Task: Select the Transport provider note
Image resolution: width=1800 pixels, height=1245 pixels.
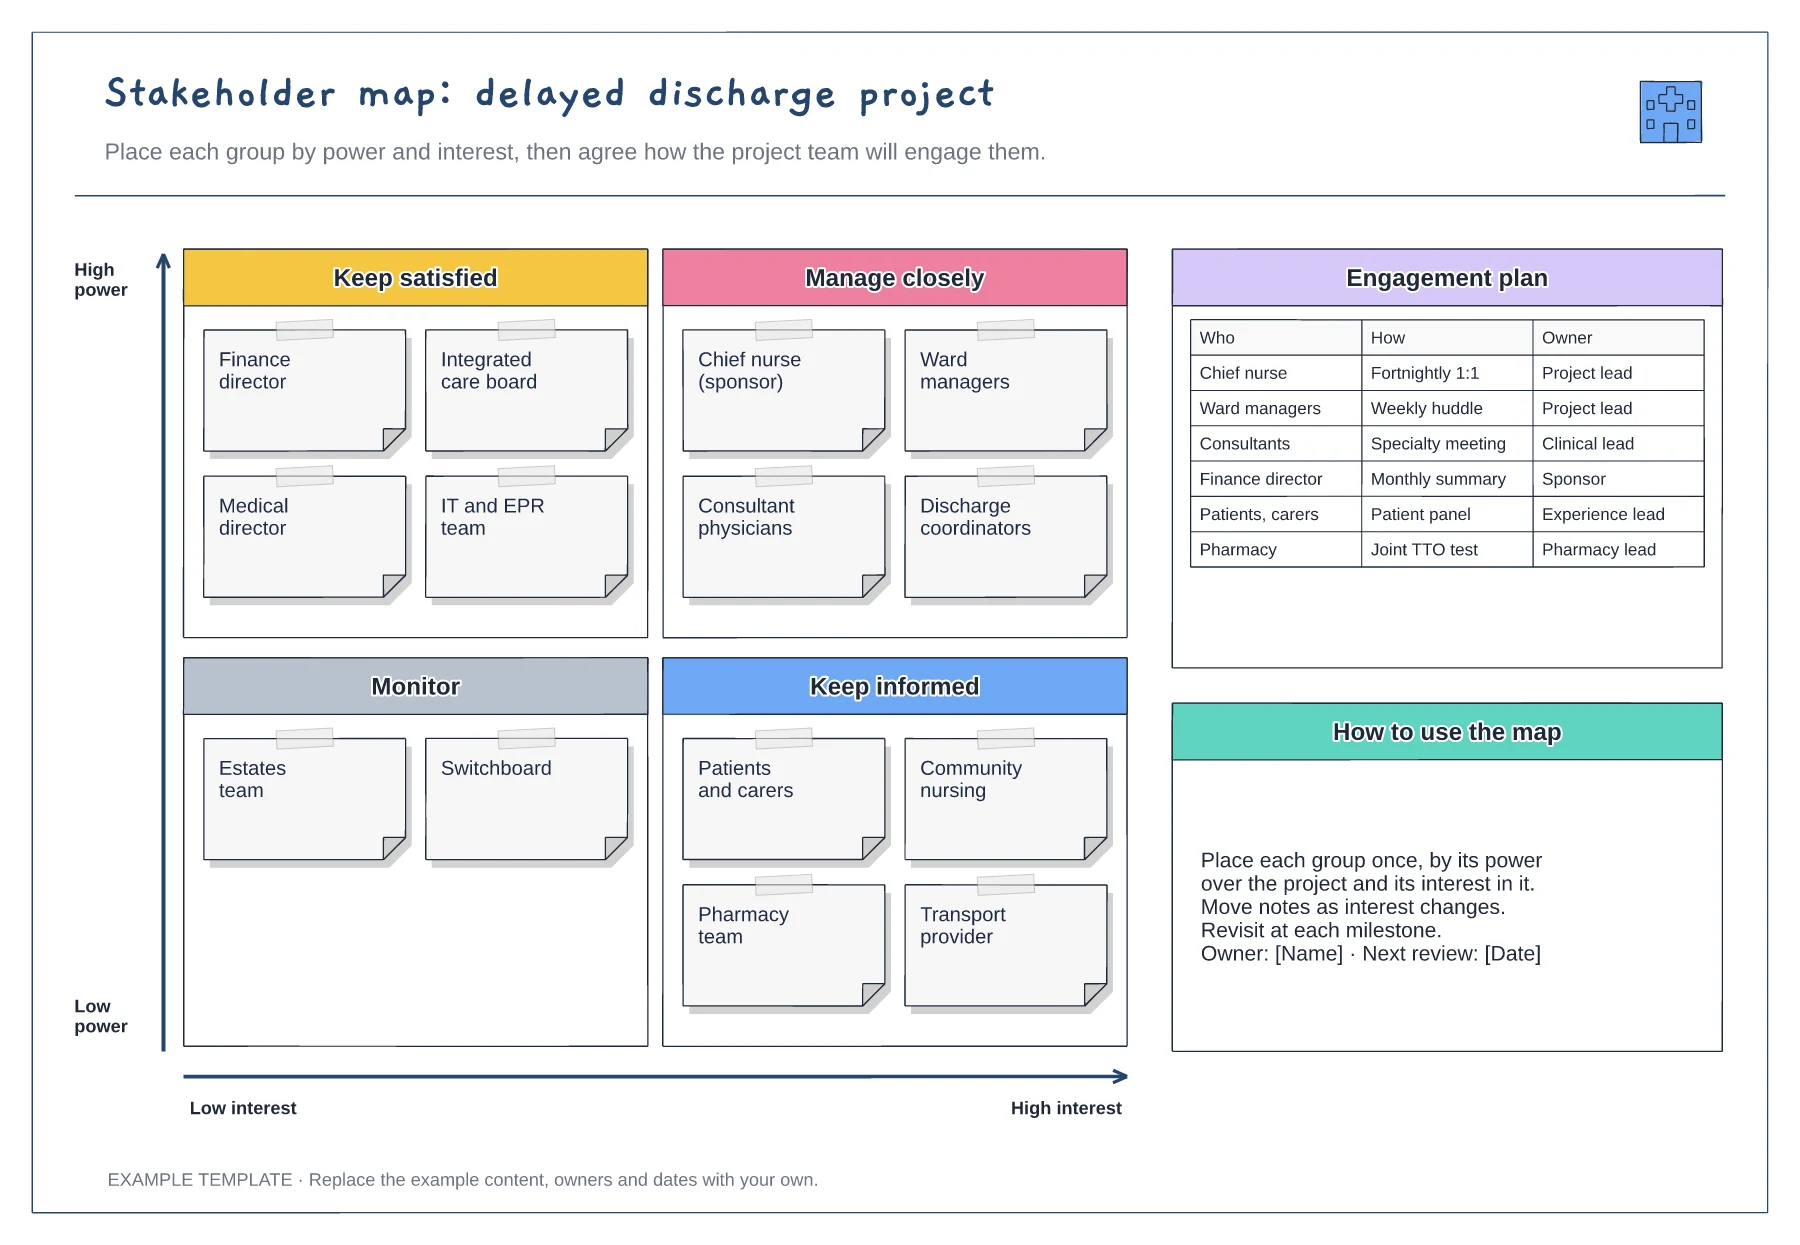Action: click(x=1005, y=945)
